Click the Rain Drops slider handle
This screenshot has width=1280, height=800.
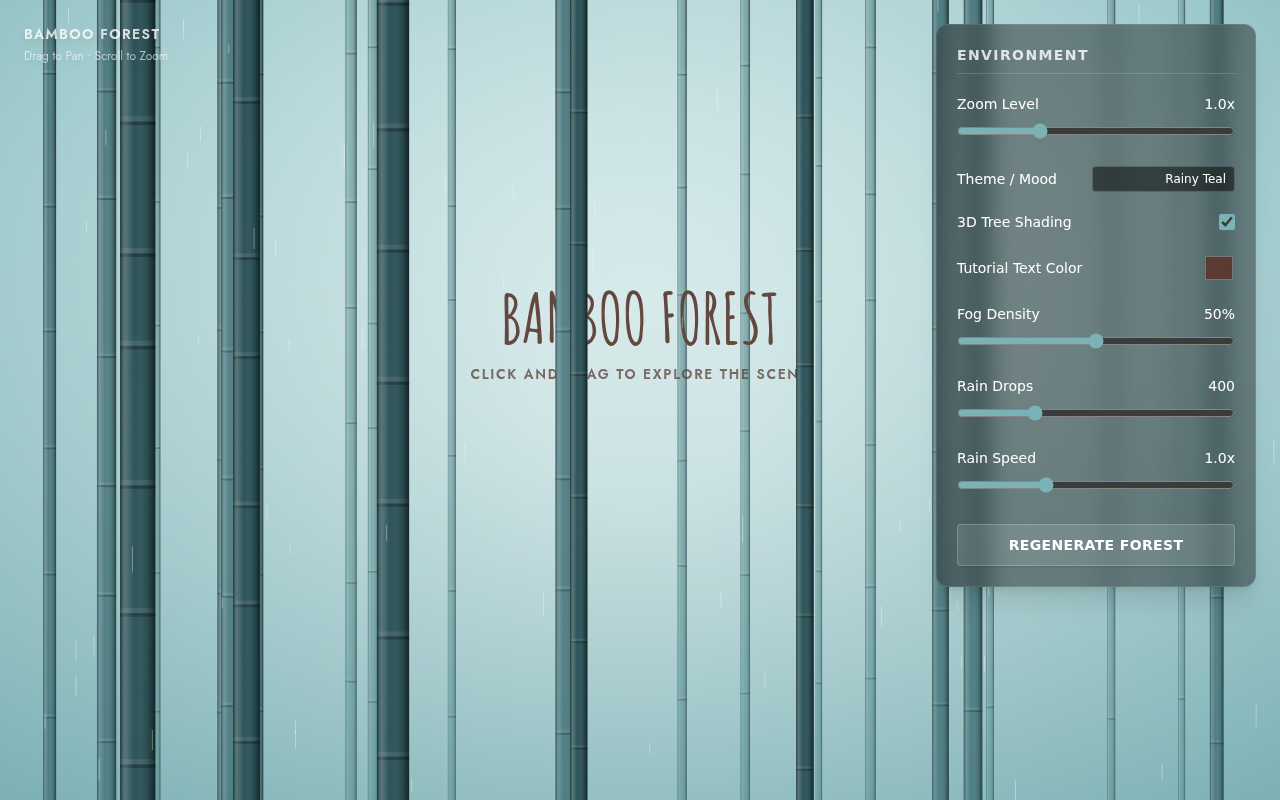tap(1035, 413)
